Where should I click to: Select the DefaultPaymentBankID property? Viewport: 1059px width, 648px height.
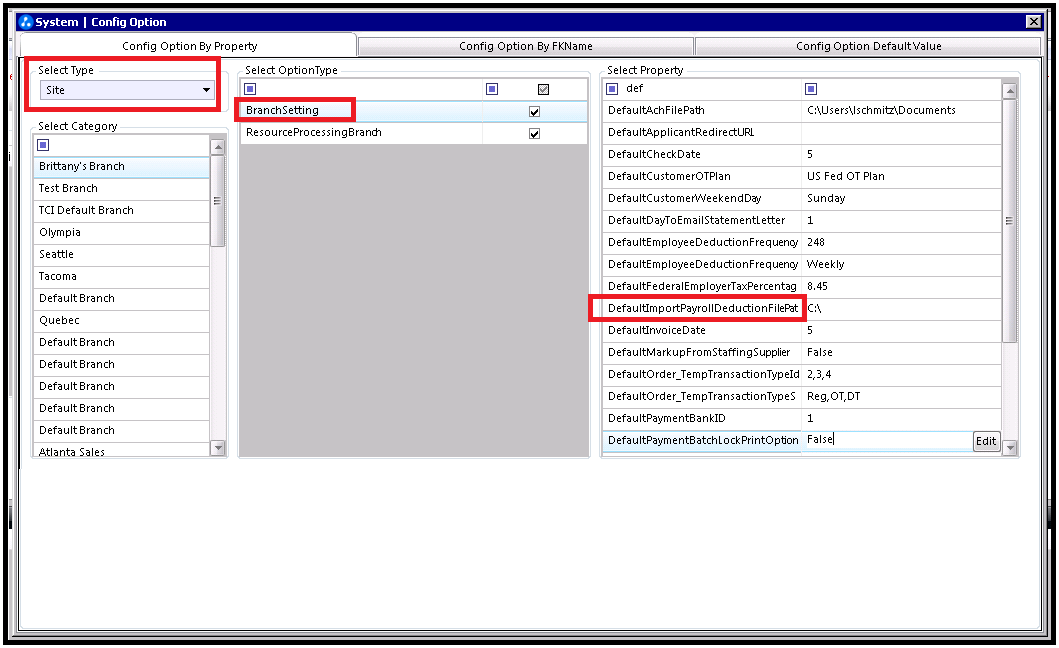[802, 418]
